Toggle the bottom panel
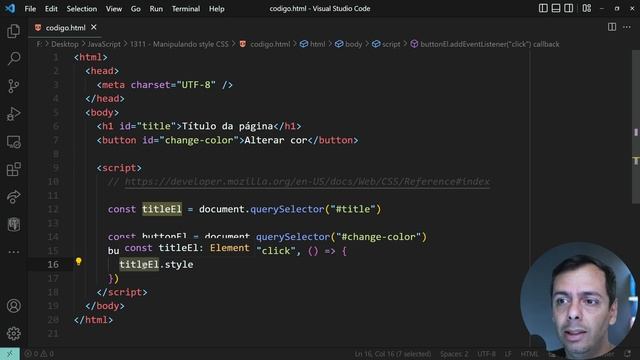640x360 pixels. (x=556, y=8)
